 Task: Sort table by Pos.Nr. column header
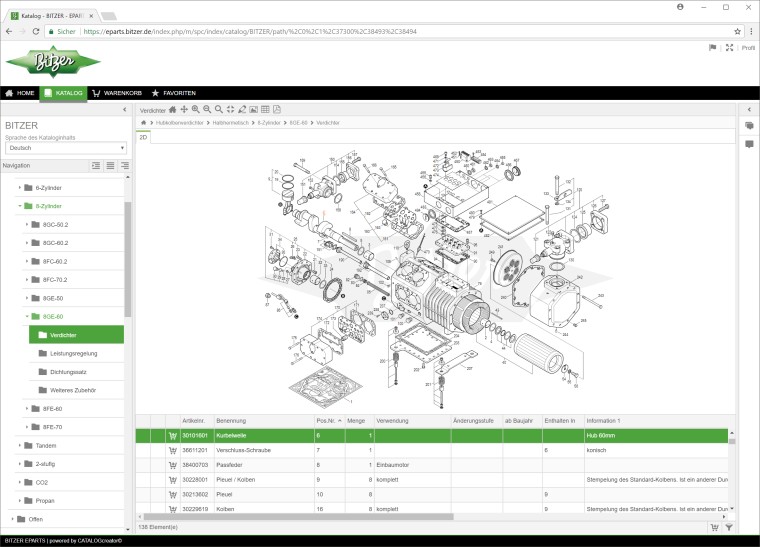328,421
